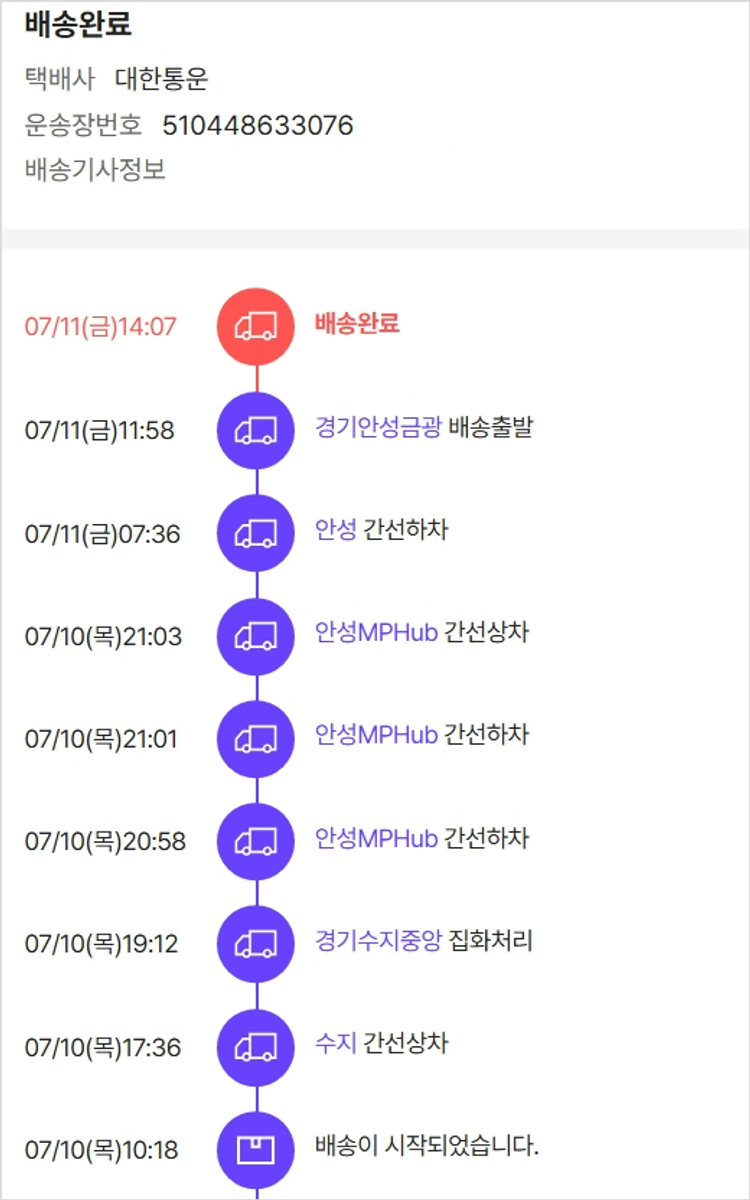Click truck icon at 07/10 20:58 entry
Image resolution: width=750 pixels, height=1200 pixels.
(256, 842)
